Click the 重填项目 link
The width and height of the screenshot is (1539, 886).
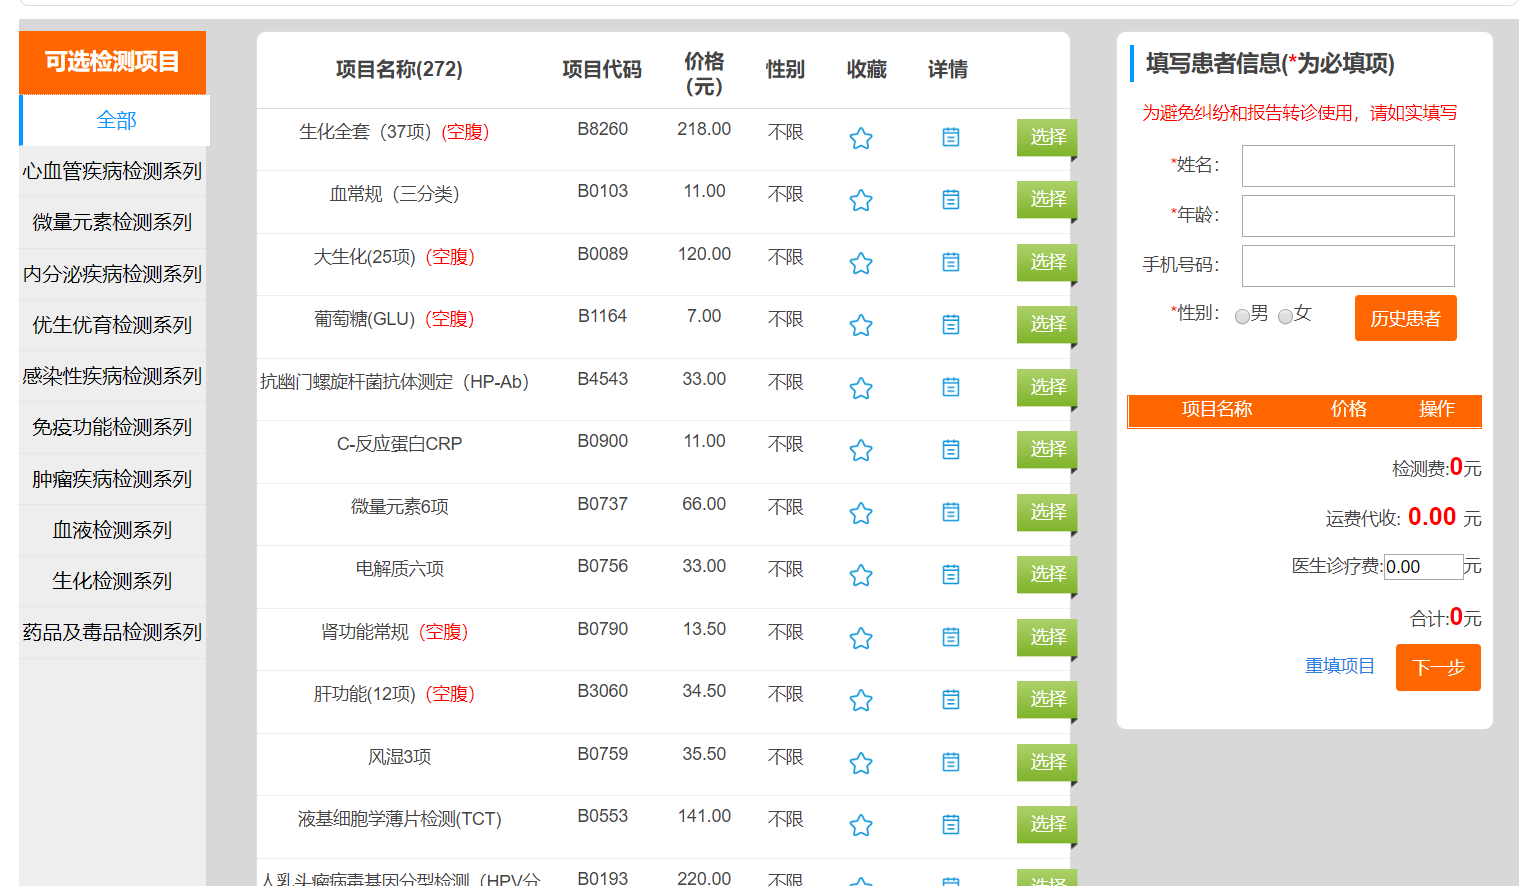1340,666
